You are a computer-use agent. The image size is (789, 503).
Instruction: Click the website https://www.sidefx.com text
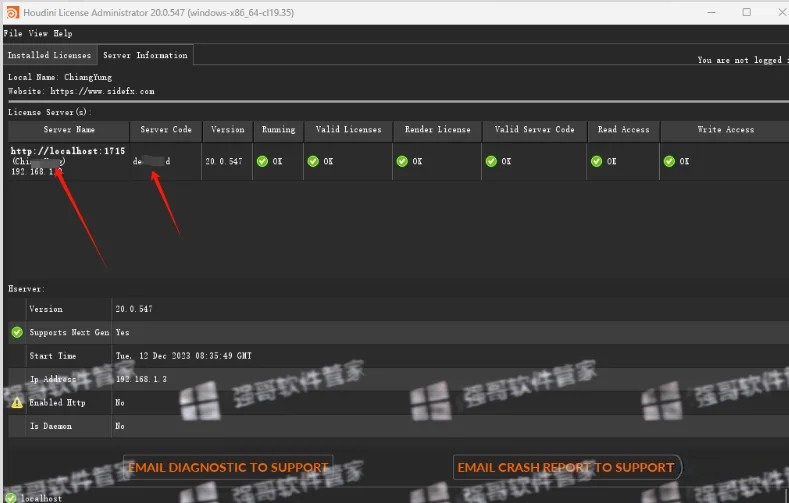103,92
